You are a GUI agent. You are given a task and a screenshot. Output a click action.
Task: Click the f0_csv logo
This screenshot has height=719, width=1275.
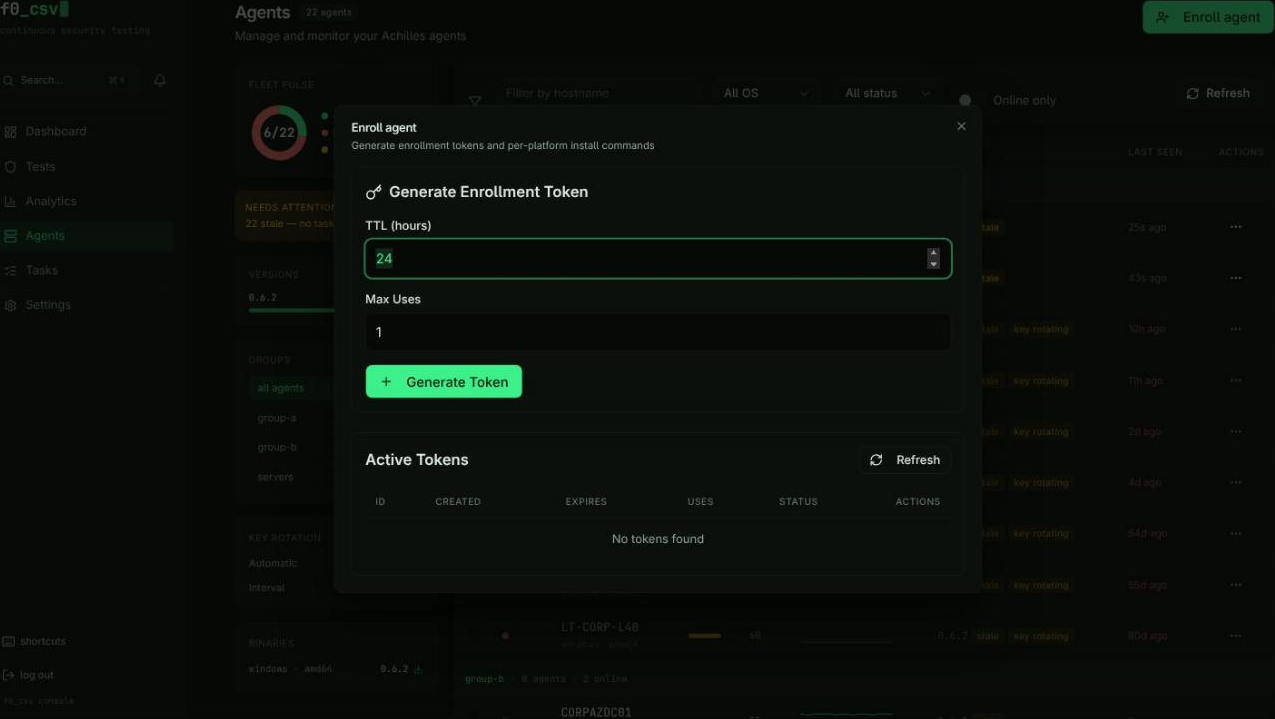(x=35, y=10)
